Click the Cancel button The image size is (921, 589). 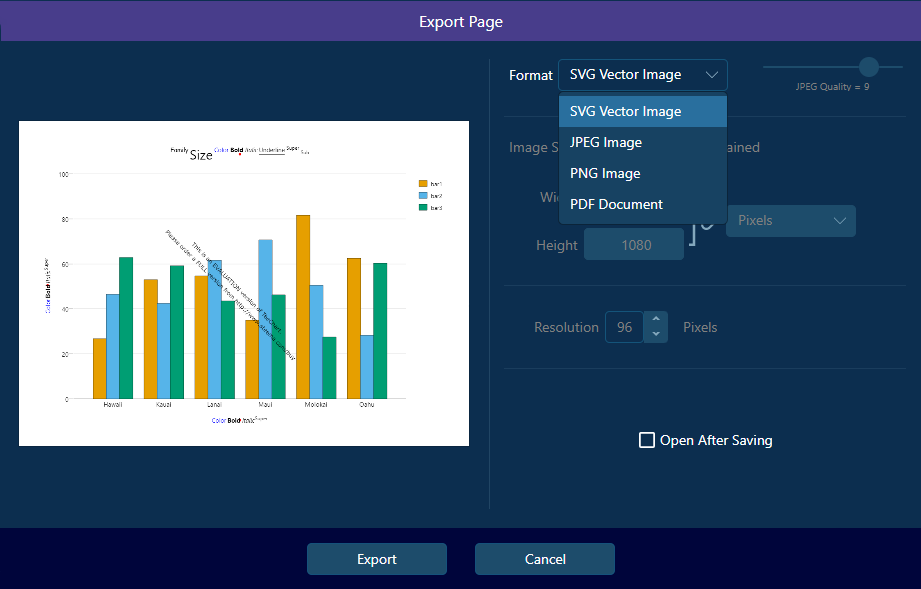click(544, 559)
